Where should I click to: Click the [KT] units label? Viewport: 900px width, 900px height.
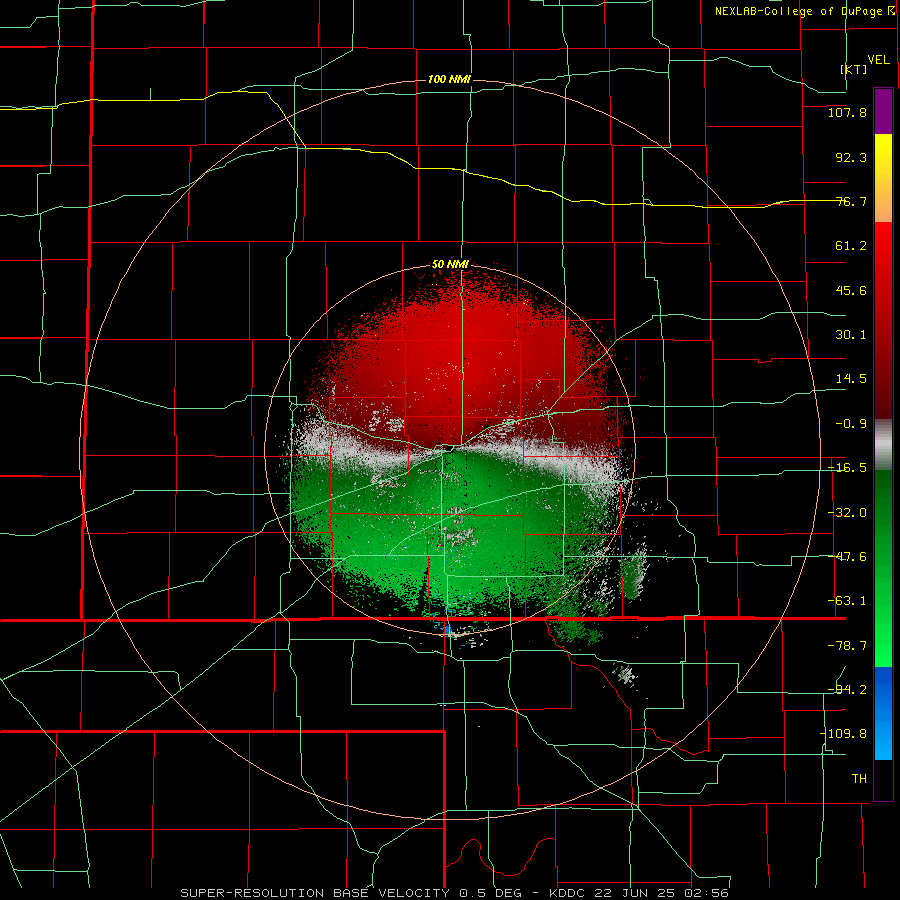[854, 69]
